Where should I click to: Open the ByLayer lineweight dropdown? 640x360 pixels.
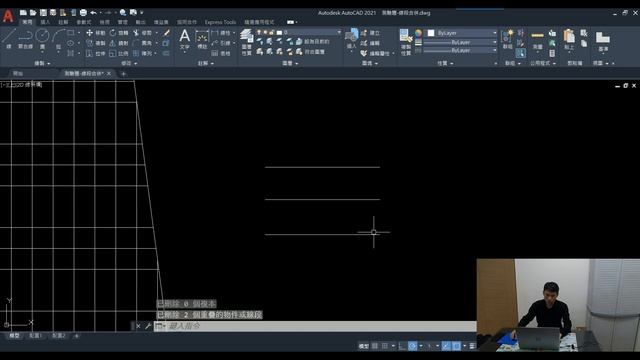point(460,42)
